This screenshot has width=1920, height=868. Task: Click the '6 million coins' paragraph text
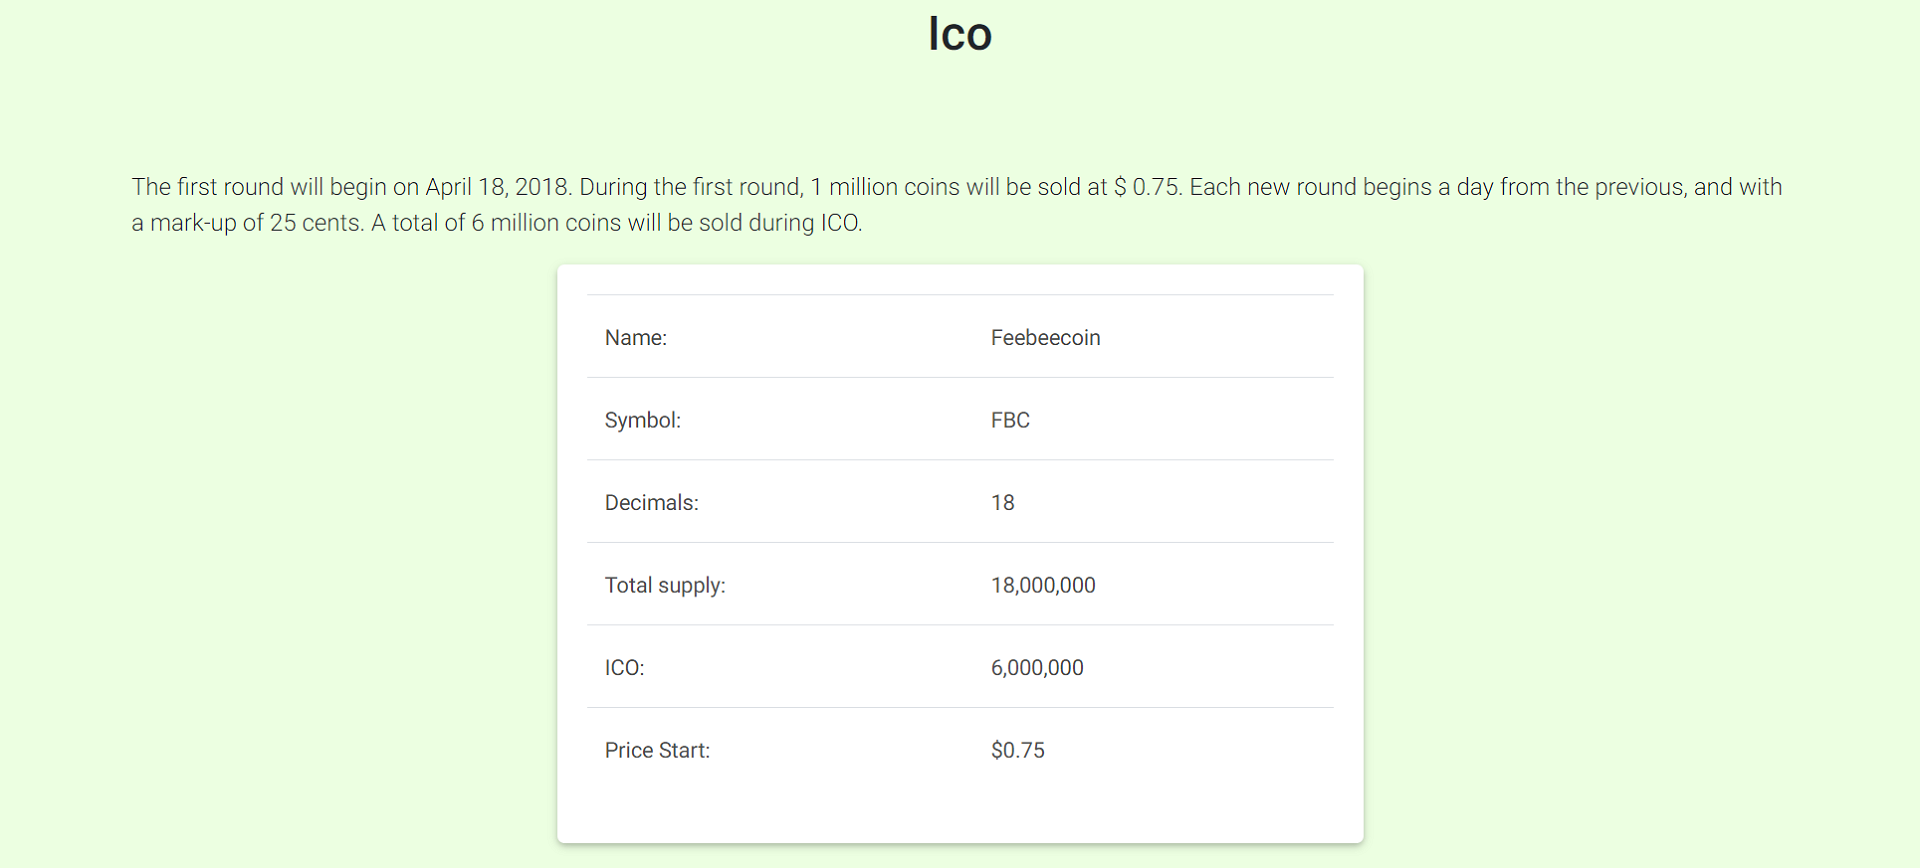pyautogui.click(x=546, y=223)
